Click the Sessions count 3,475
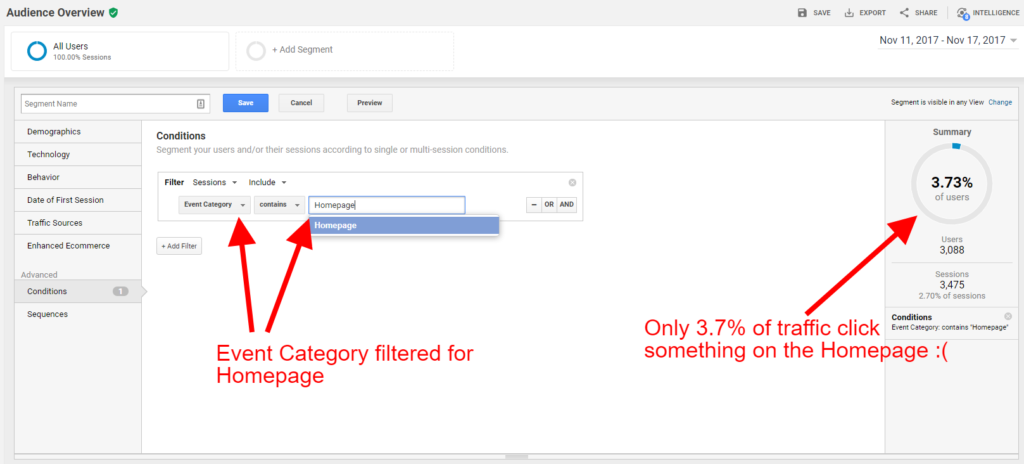This screenshot has width=1024, height=464. point(952,285)
